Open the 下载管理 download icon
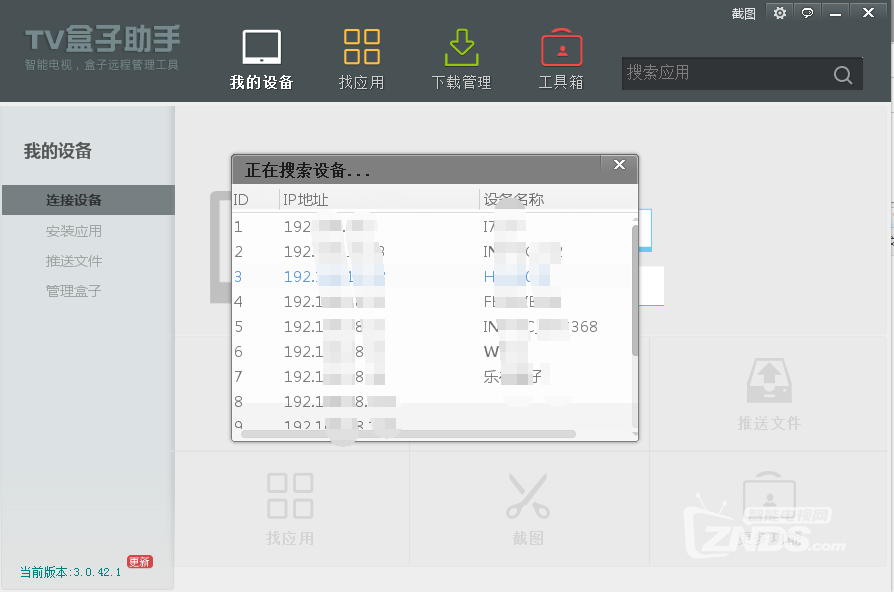 (x=461, y=47)
